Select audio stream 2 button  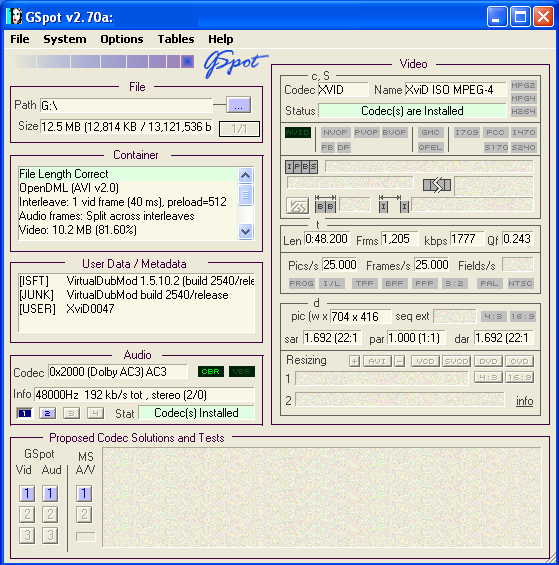pyautogui.click(x=47, y=413)
